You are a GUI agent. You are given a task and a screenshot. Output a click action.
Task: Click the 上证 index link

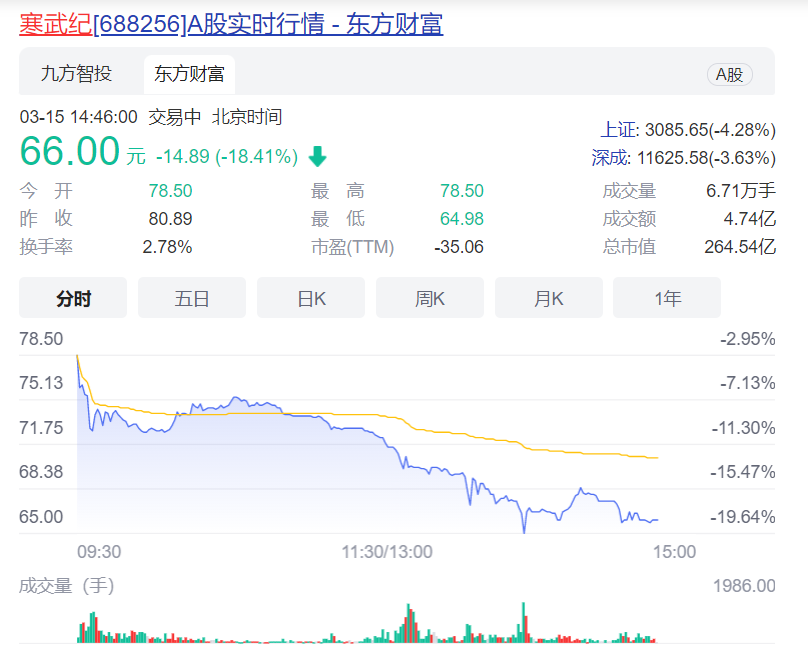(x=618, y=129)
